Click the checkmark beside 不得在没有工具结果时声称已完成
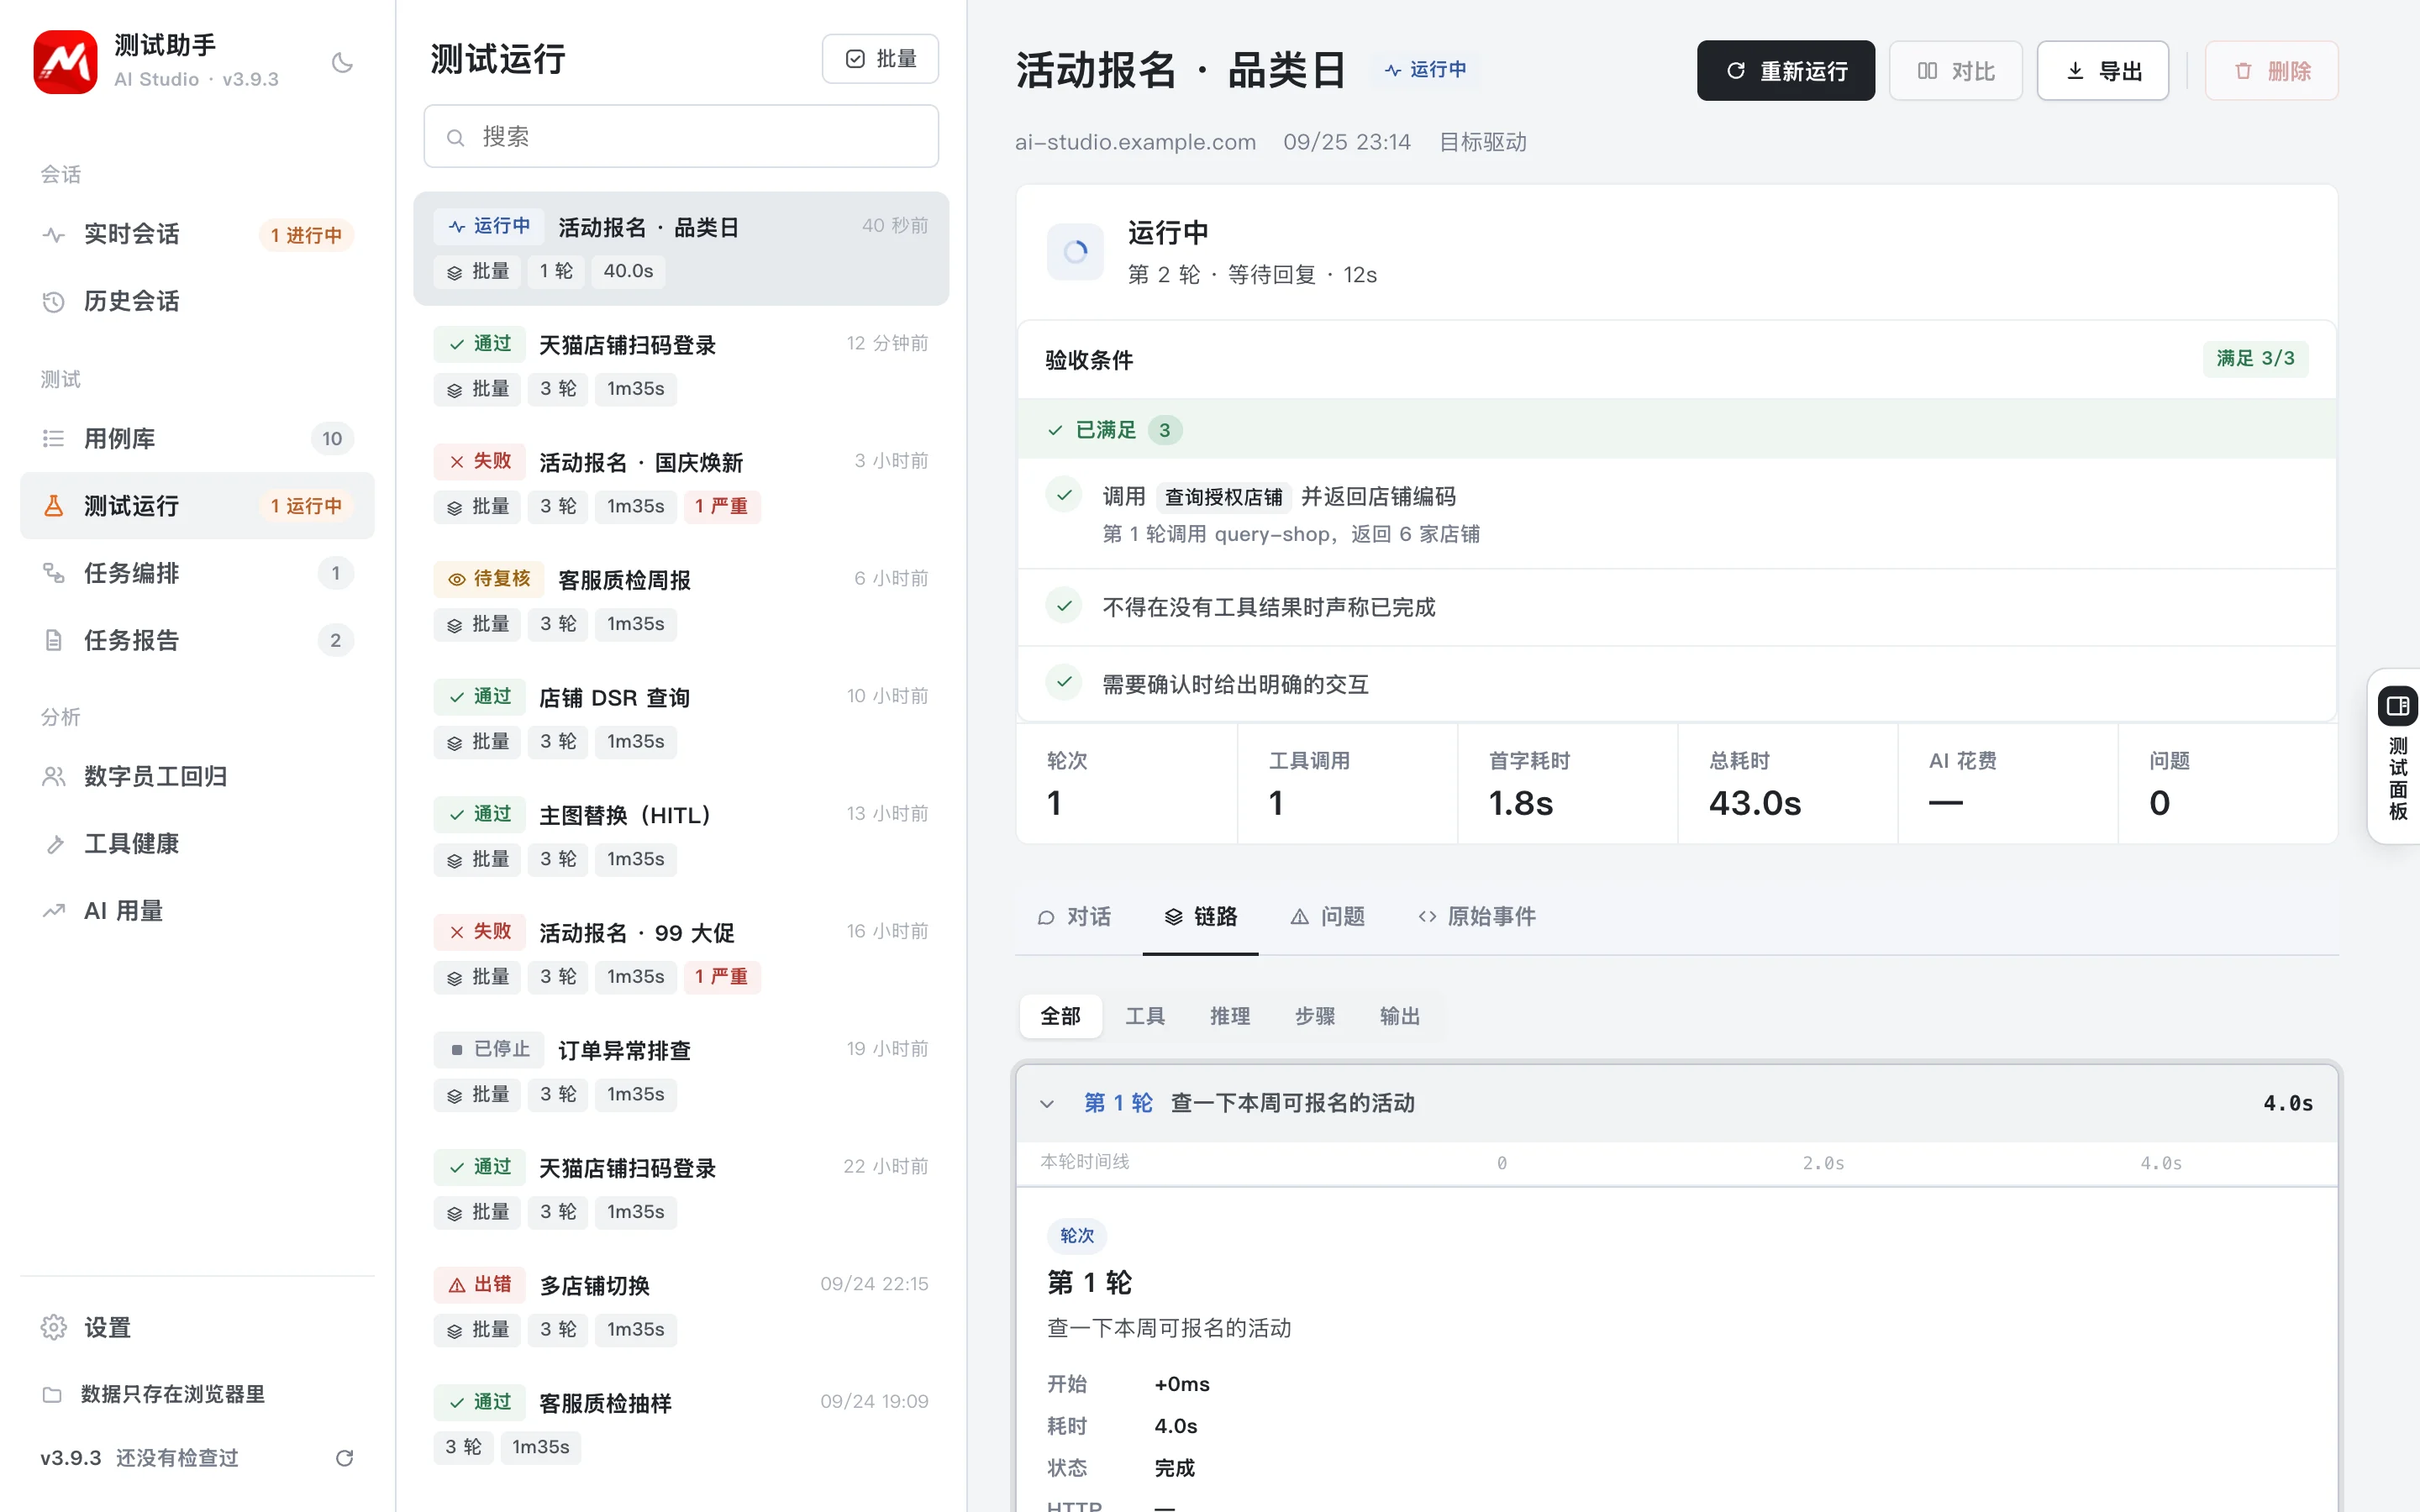 pyautogui.click(x=1064, y=605)
